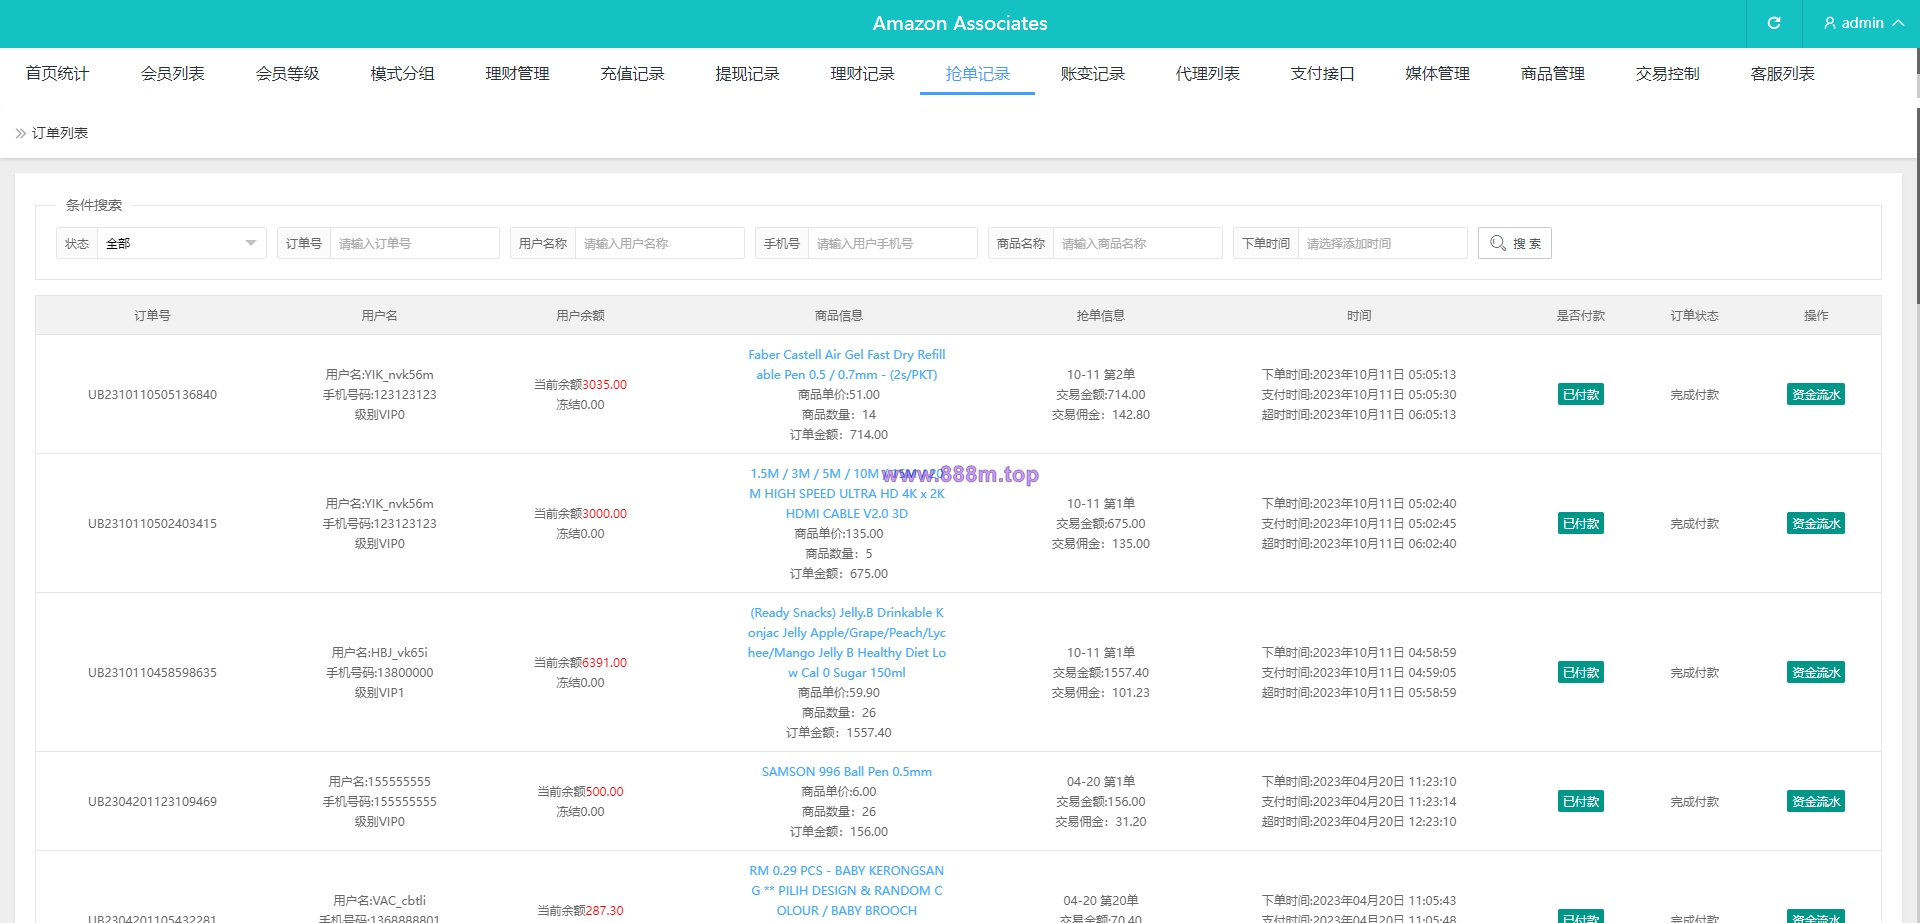This screenshot has height=923, width=1920.
Task: Open SAMSON 996 Ball Pen product link
Action: (x=846, y=772)
